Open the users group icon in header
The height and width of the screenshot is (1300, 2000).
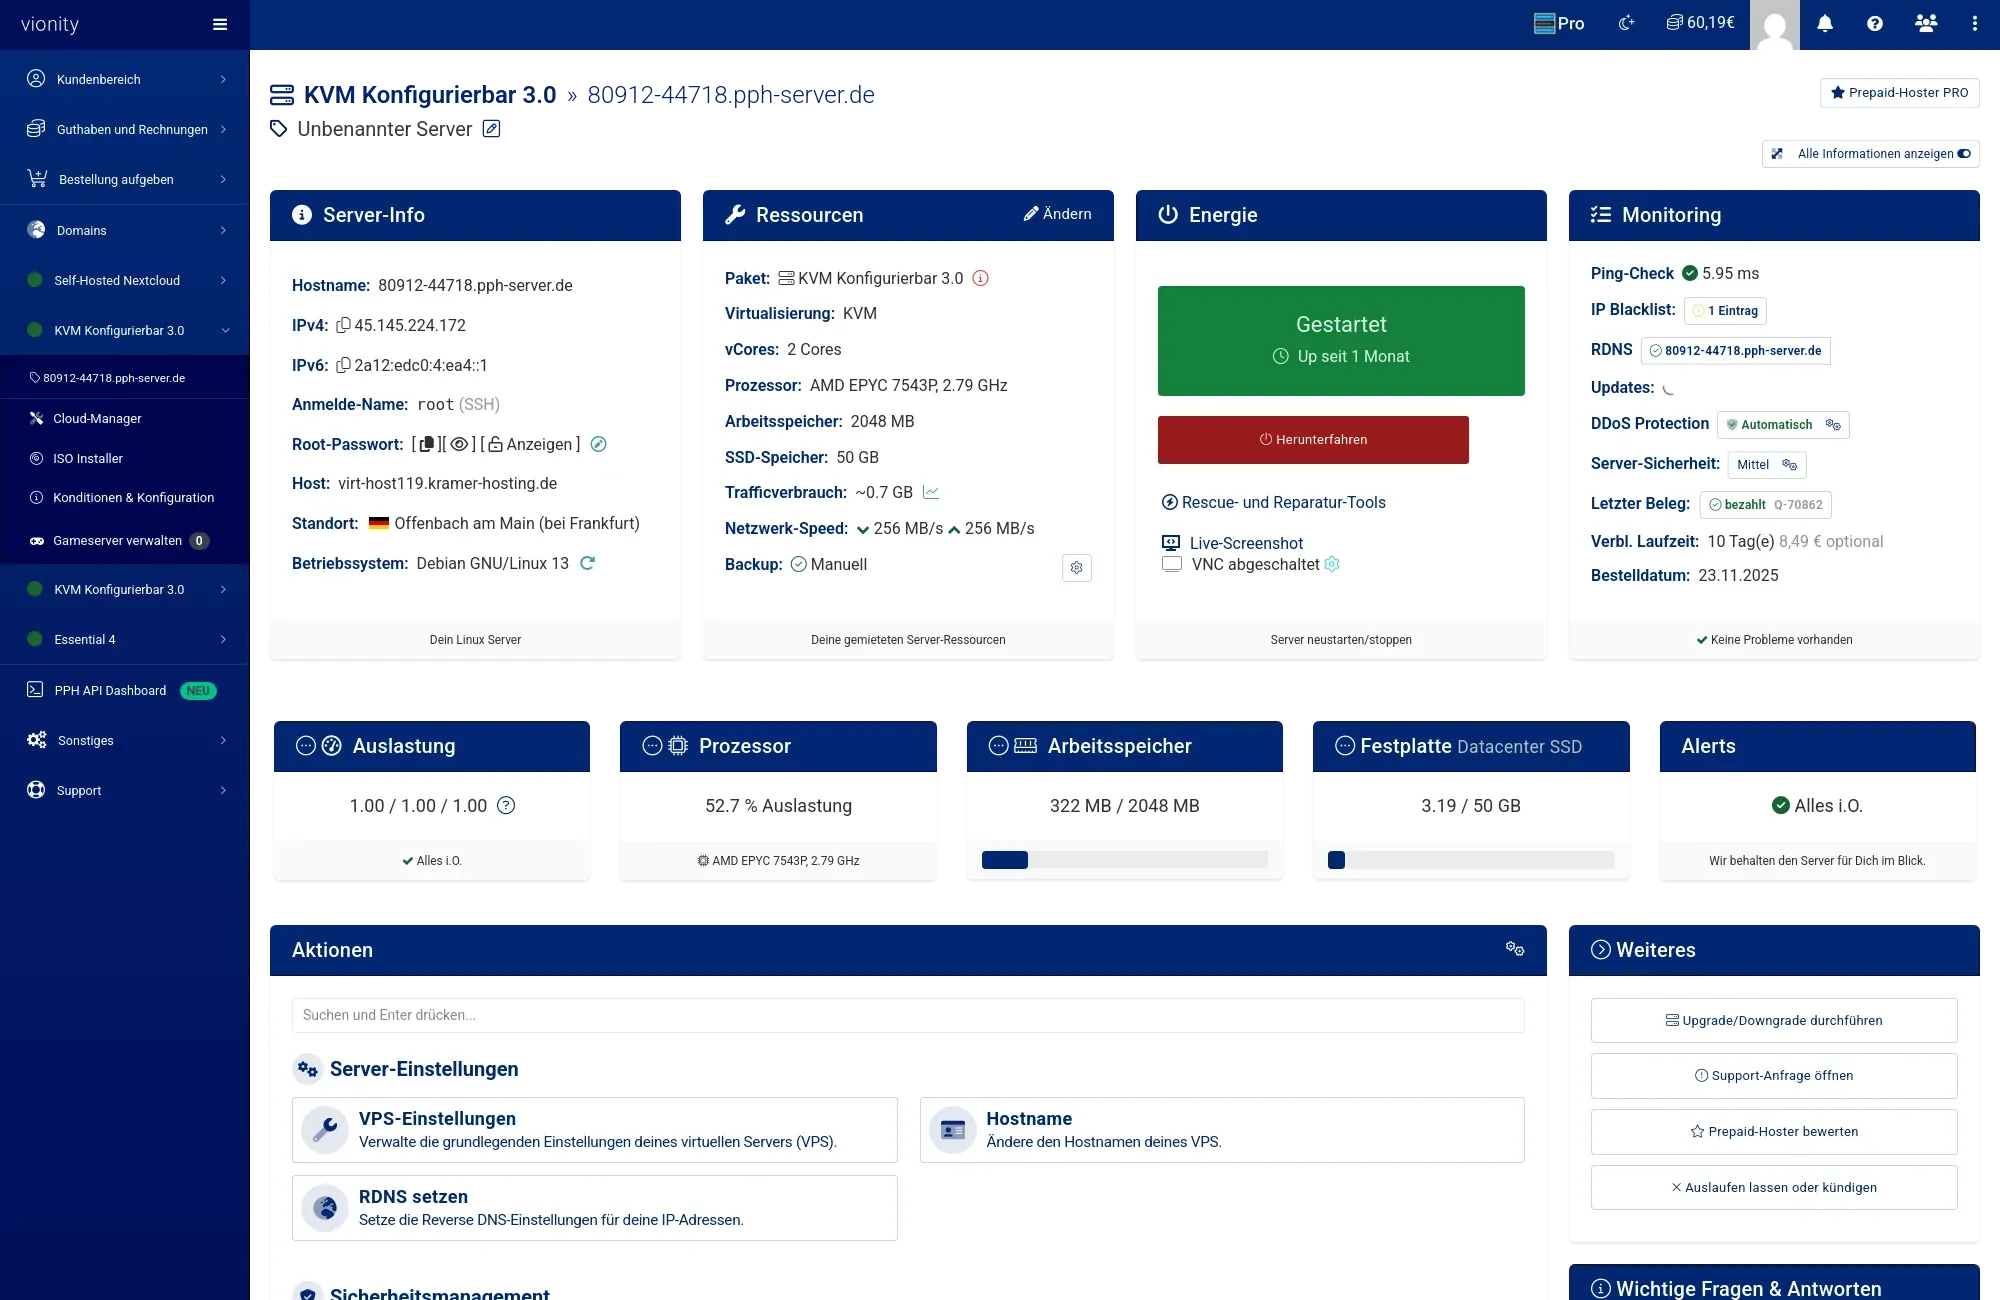1926,23
